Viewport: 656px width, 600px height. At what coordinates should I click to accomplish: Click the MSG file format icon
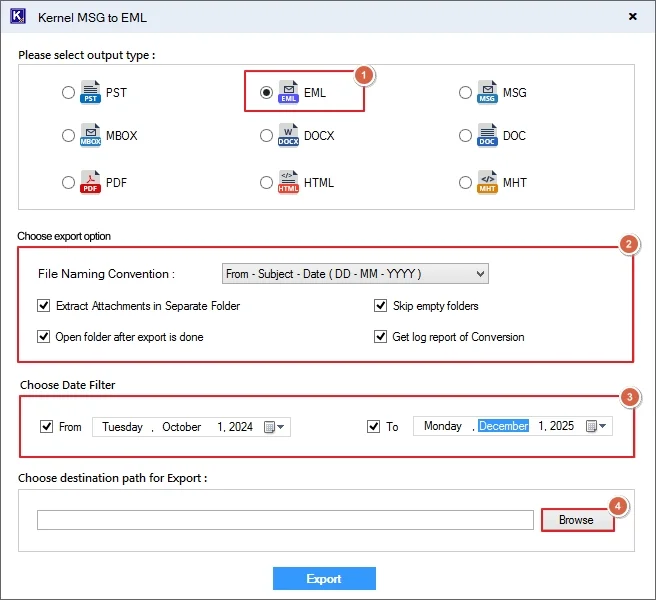(x=487, y=92)
